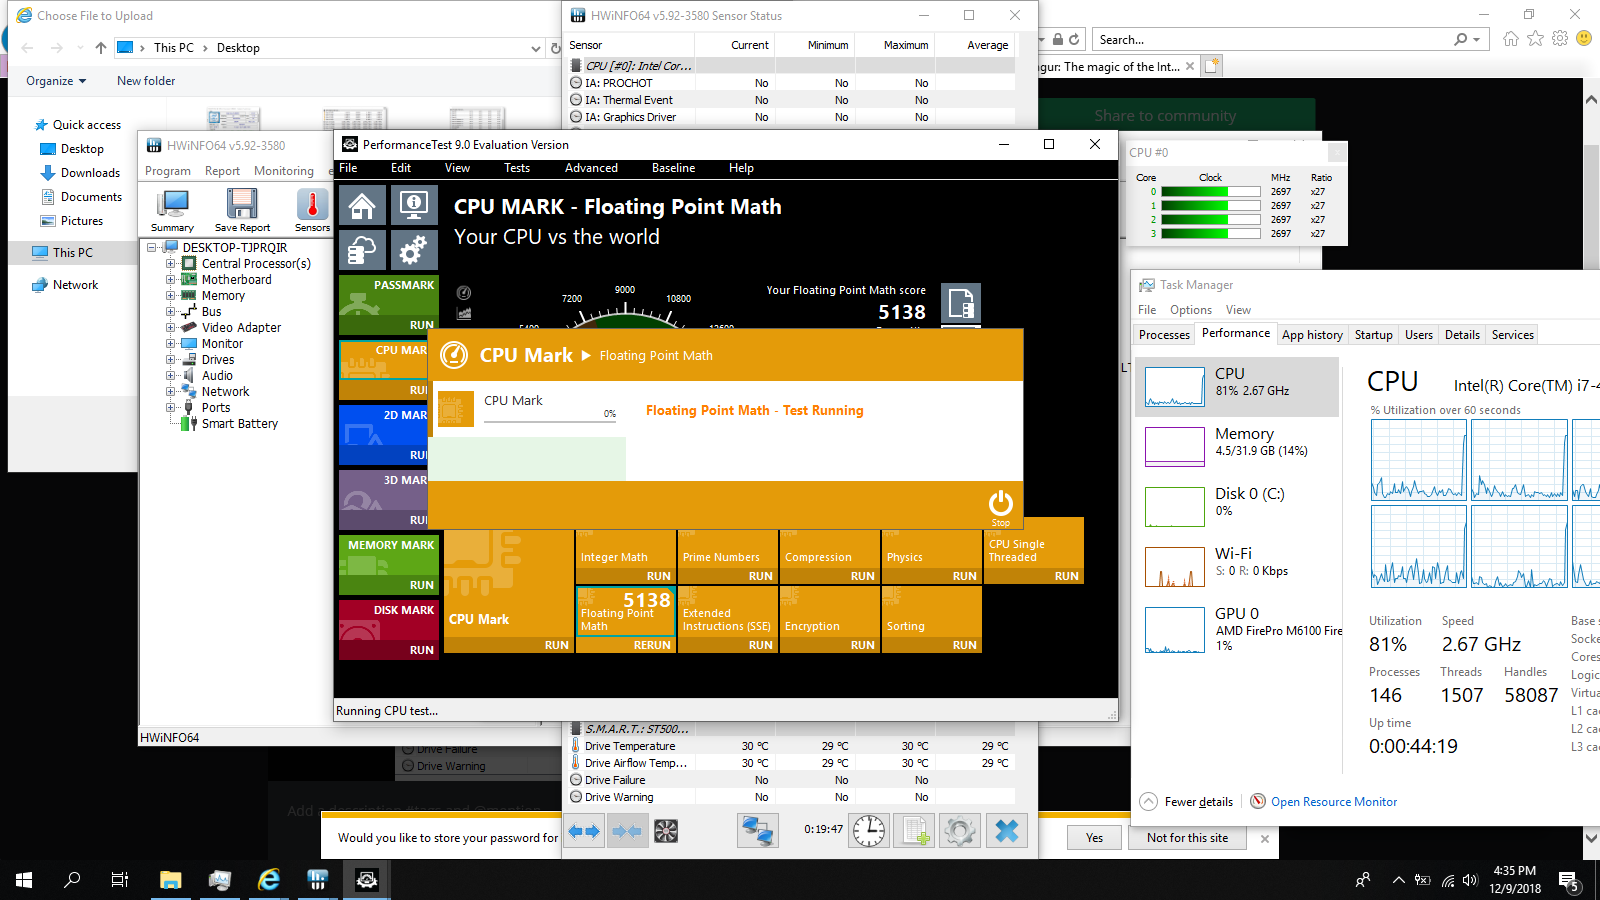The height and width of the screenshot is (900, 1600).
Task: Shrink sensor columns with blue inward arrows
Action: click(x=626, y=831)
